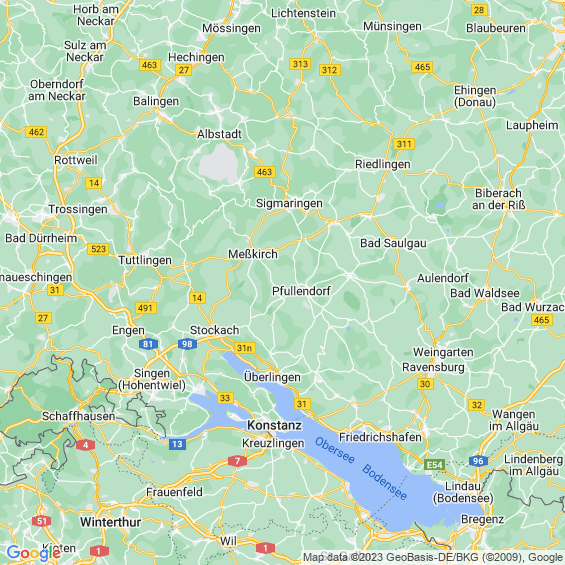
Task: Click the Friedrichshafen label on the lake
Action: point(380,437)
